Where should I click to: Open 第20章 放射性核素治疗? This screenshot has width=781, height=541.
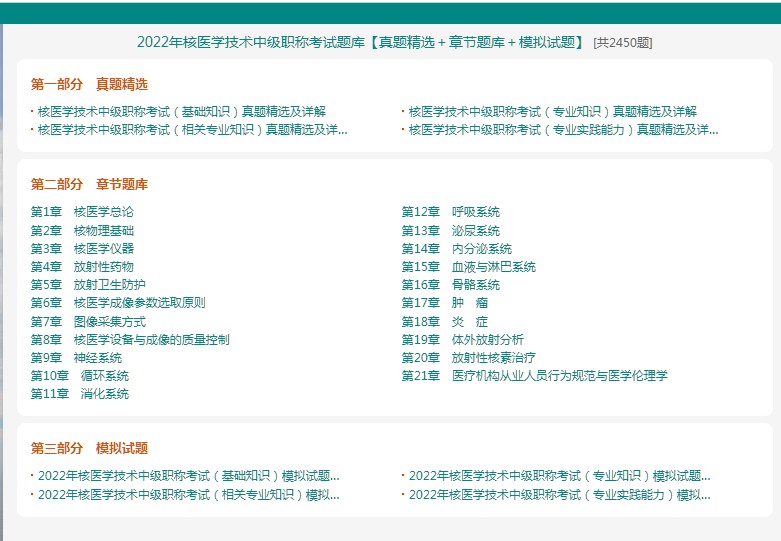[x=469, y=358]
